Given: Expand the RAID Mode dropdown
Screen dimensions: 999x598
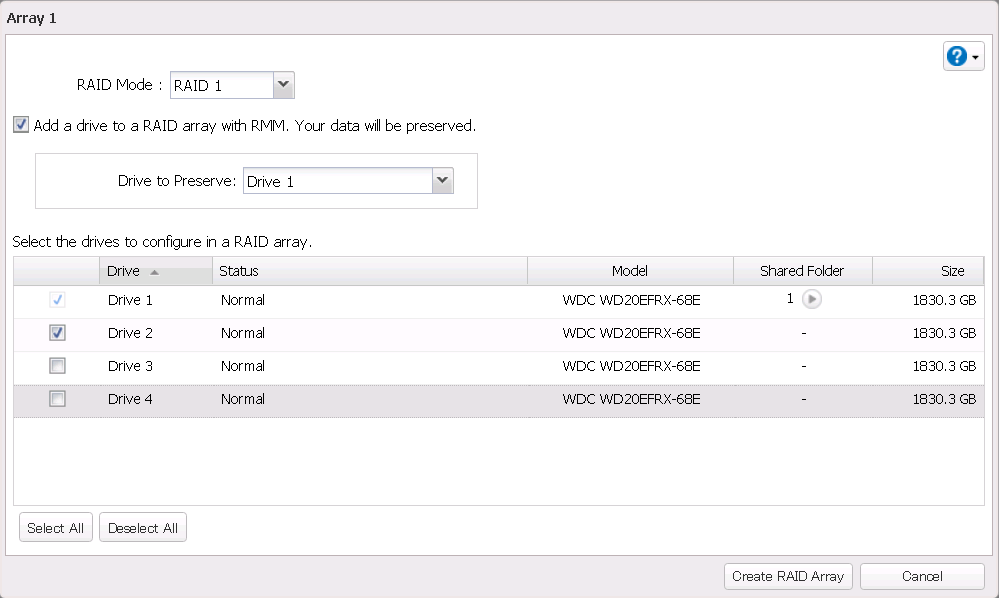Looking at the screenshot, I should click(283, 85).
